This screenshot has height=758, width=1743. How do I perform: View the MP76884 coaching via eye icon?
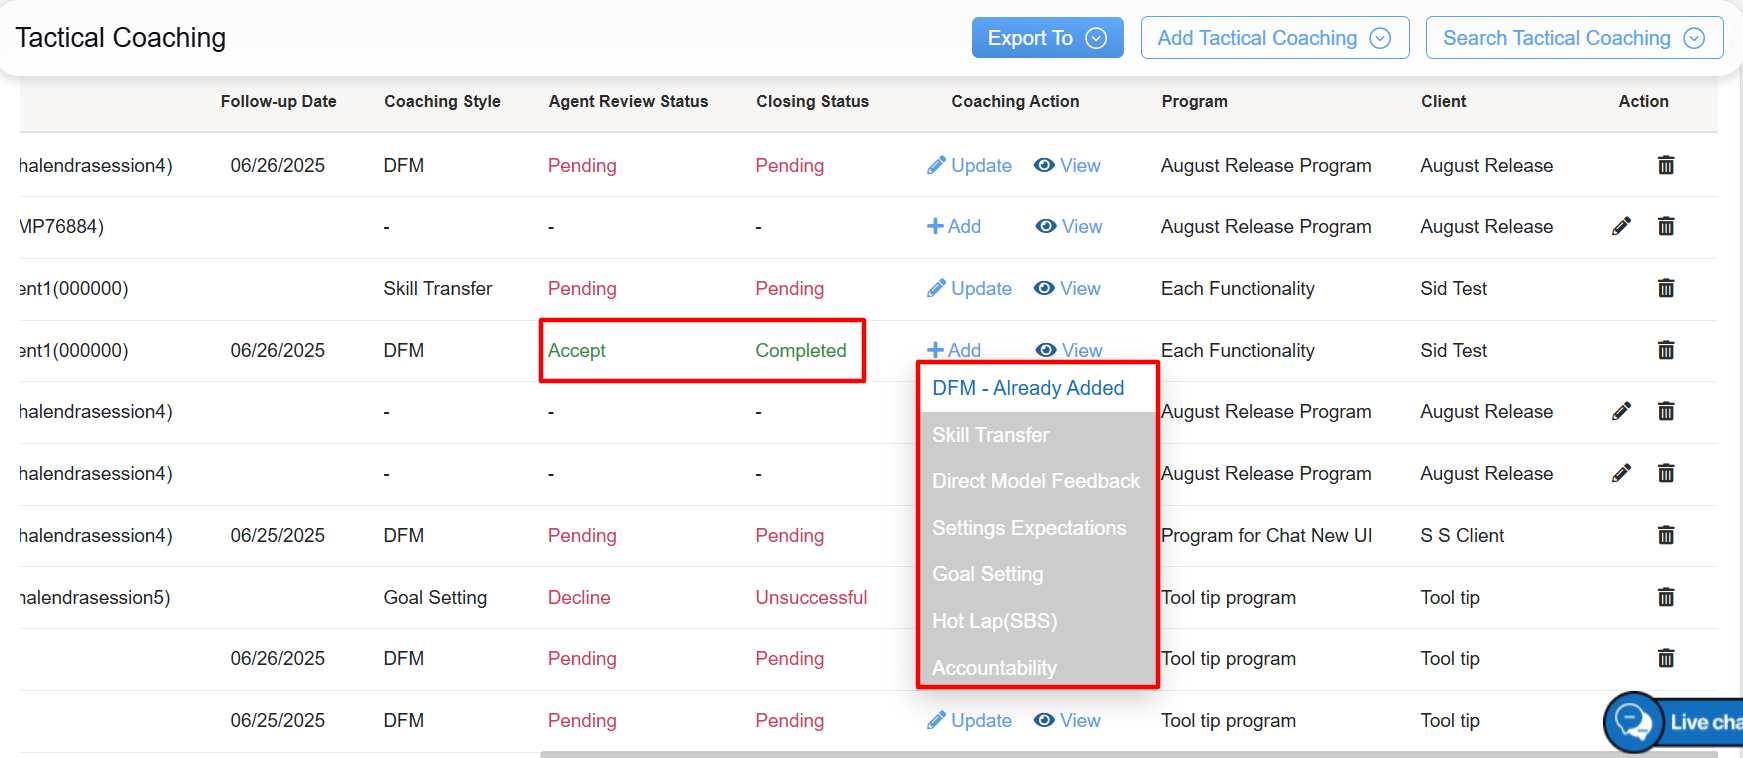pyautogui.click(x=1069, y=226)
